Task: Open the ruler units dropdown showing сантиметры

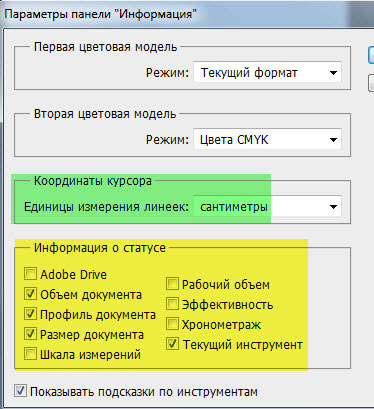Action: click(x=267, y=206)
